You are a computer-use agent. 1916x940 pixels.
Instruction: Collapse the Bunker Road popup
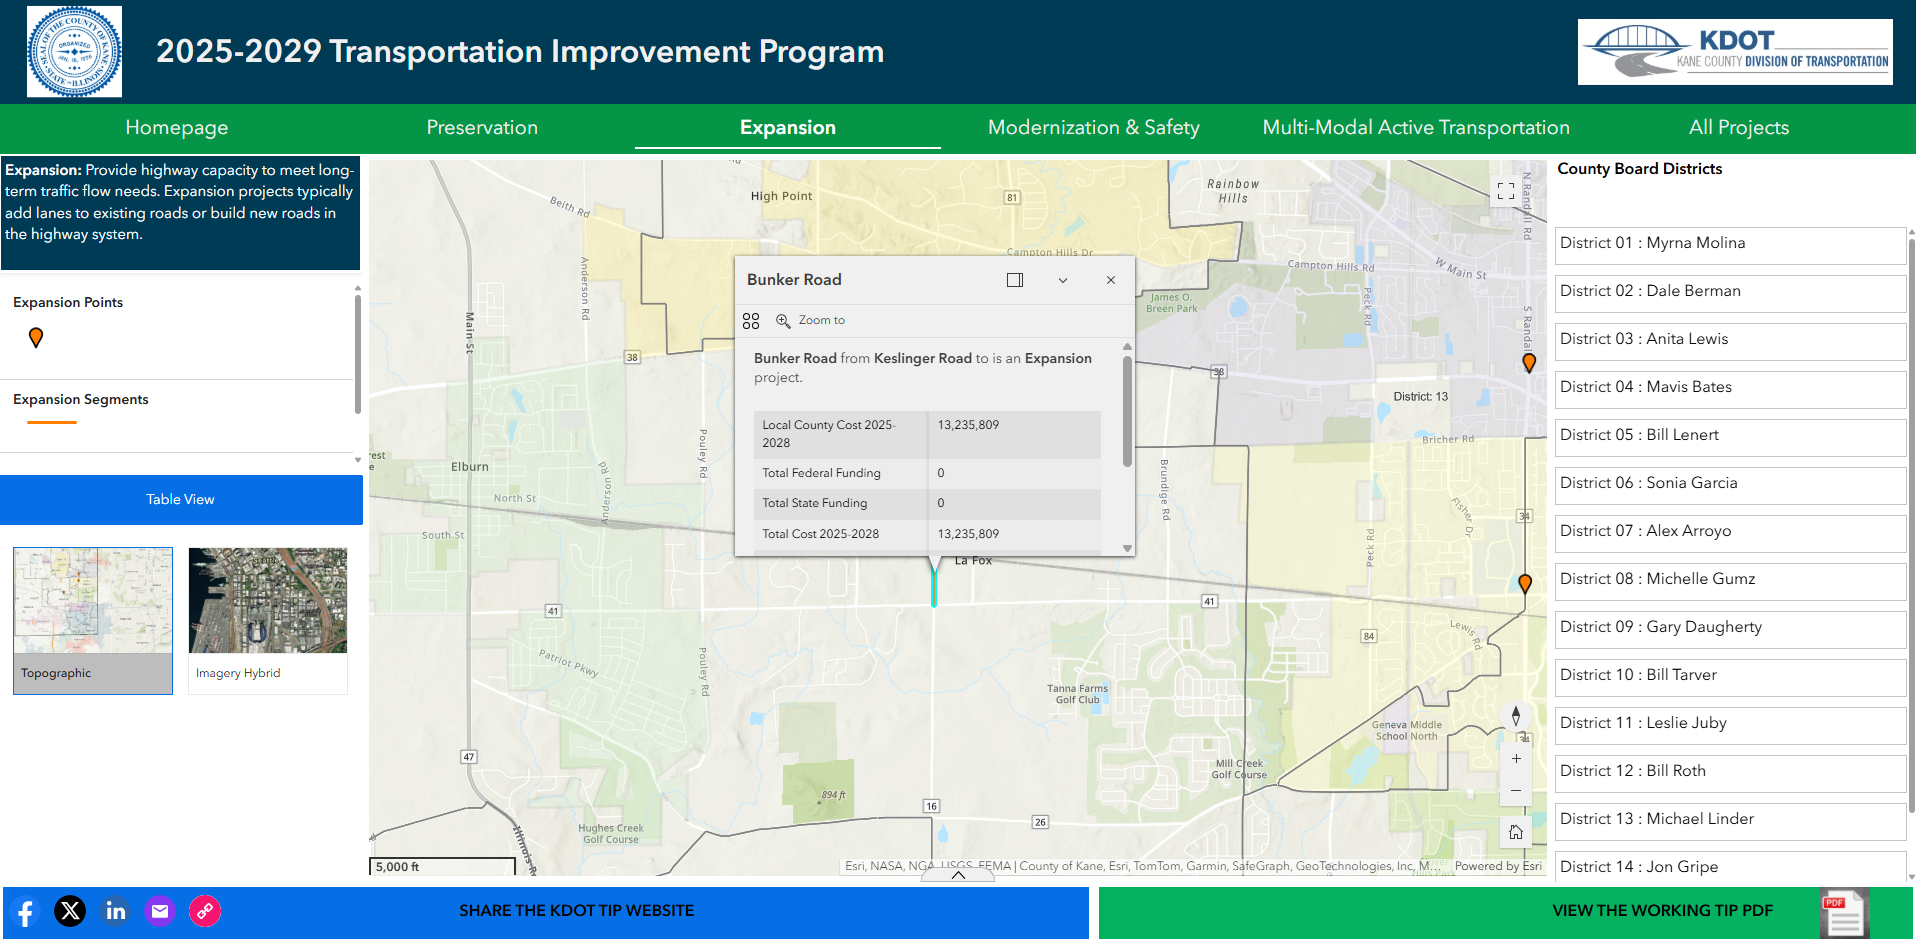pos(1063,280)
